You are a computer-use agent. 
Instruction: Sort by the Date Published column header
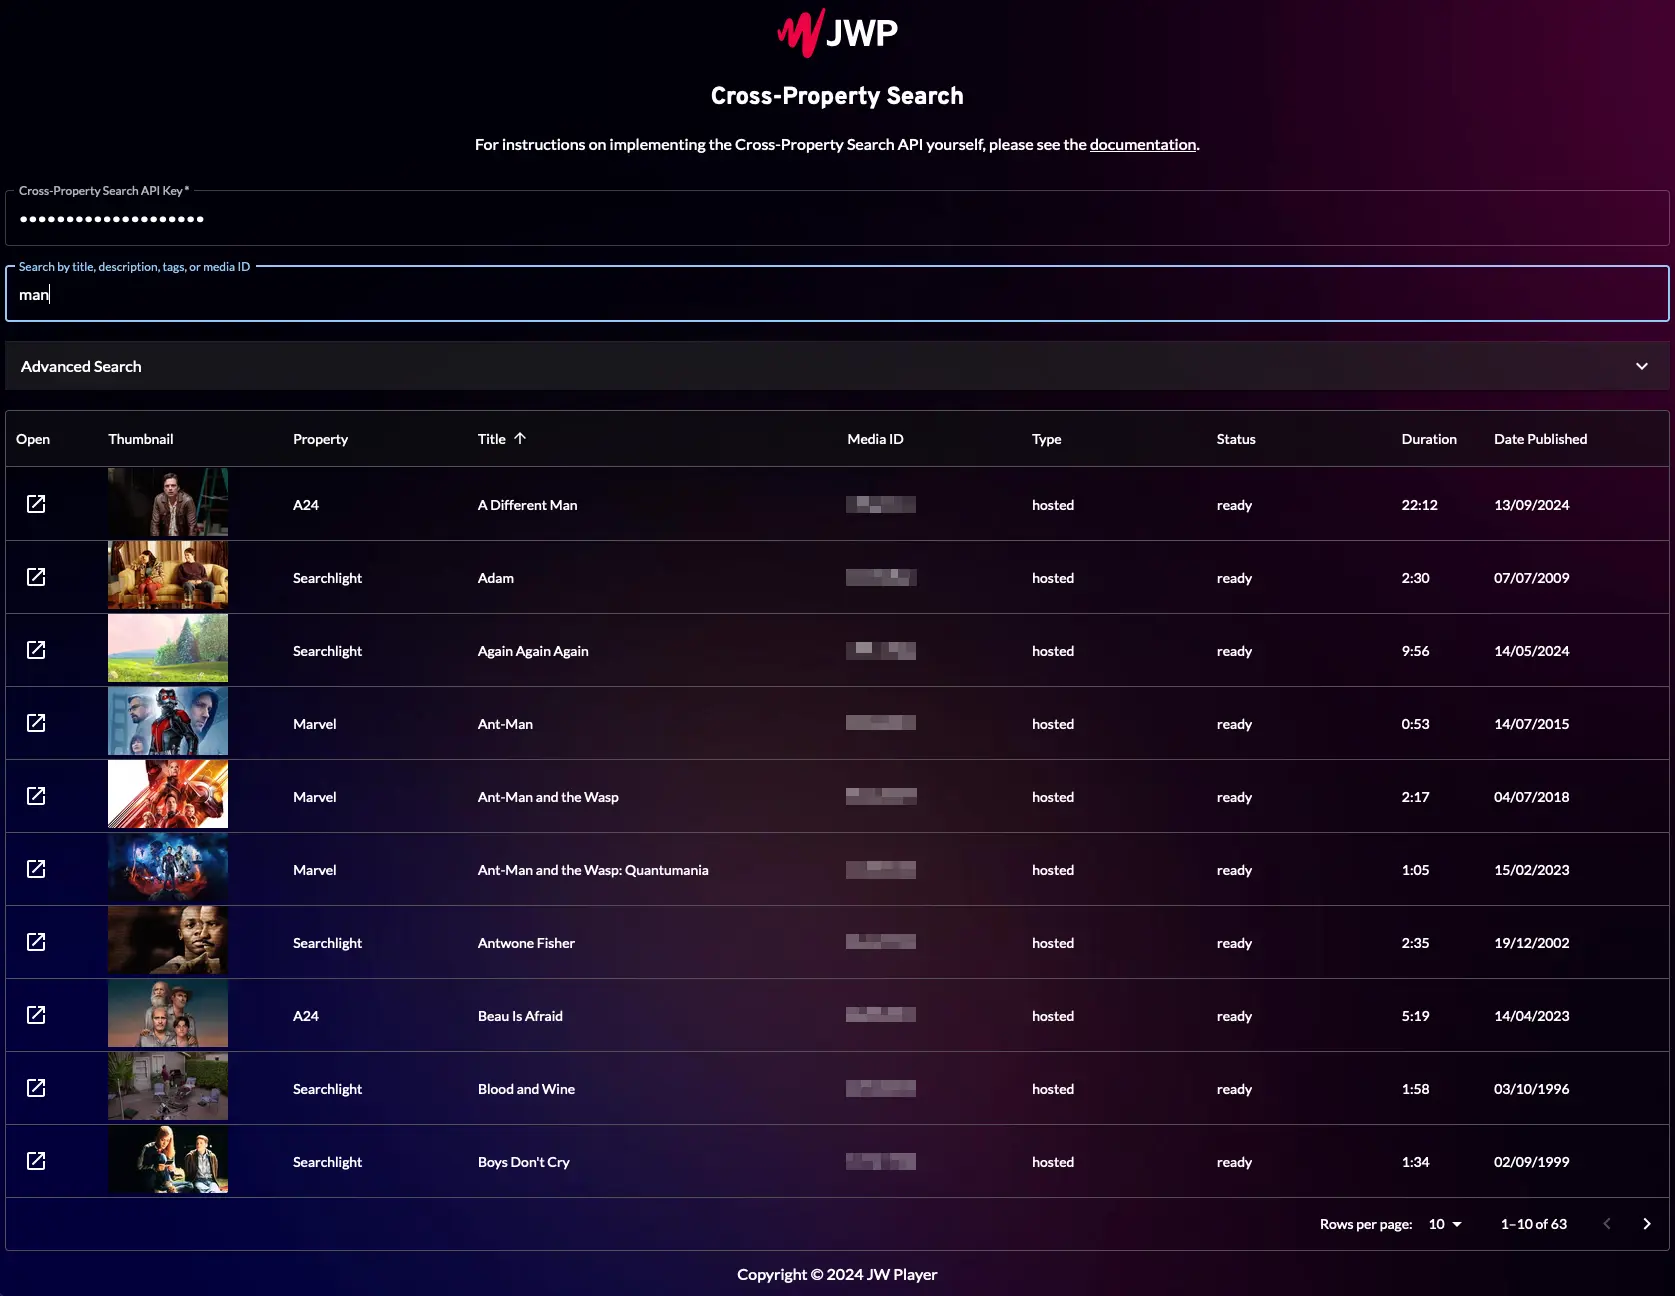click(1540, 439)
